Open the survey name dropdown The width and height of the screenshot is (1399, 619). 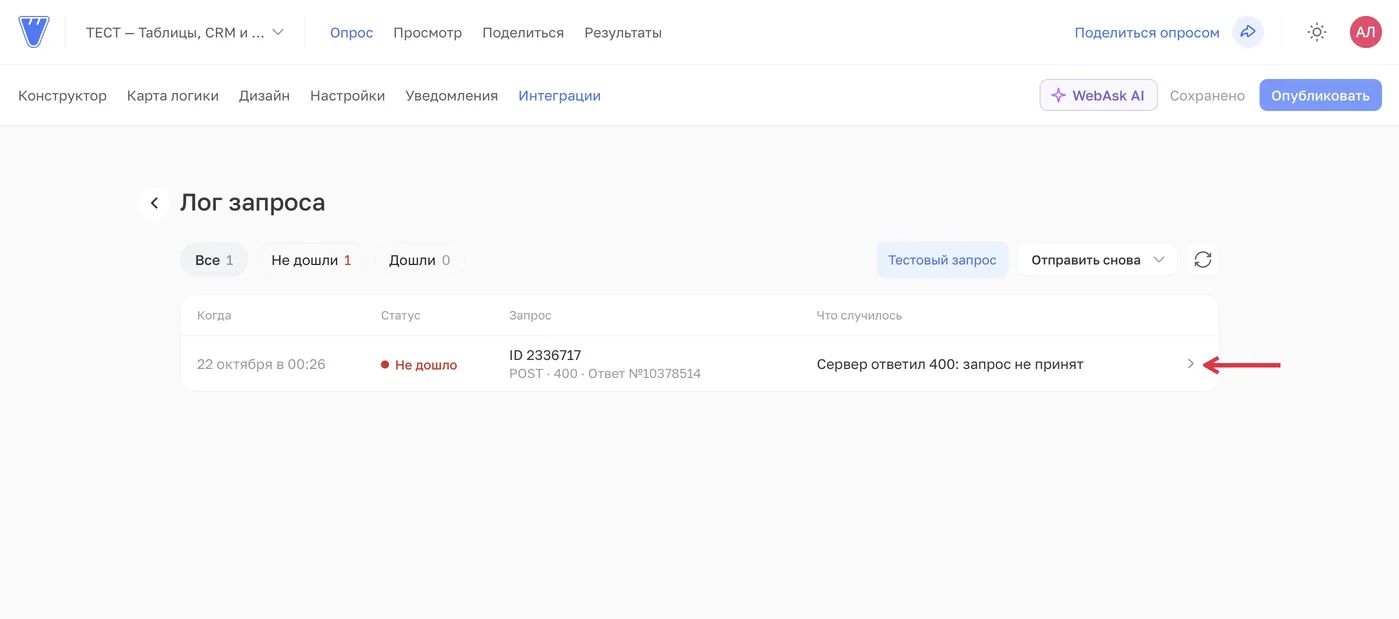(x=185, y=32)
